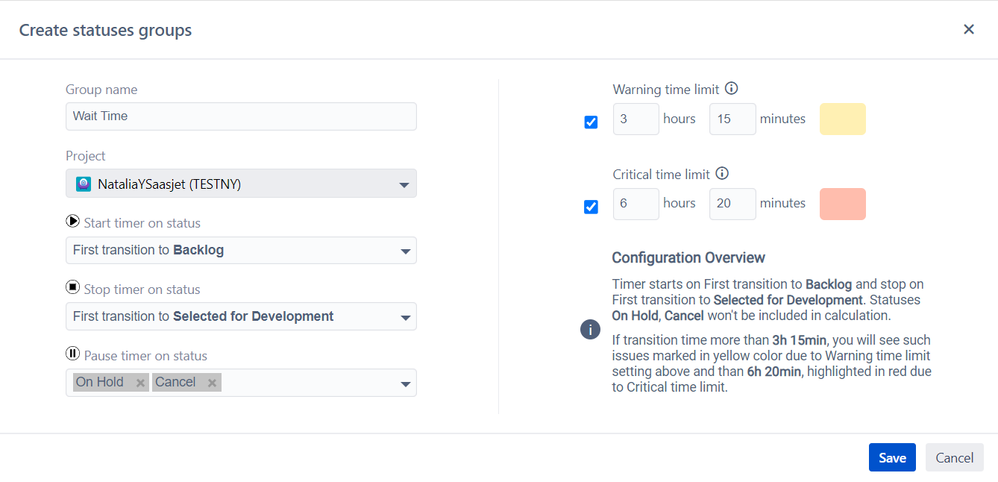Remove the On Hold status tag

click(x=141, y=383)
